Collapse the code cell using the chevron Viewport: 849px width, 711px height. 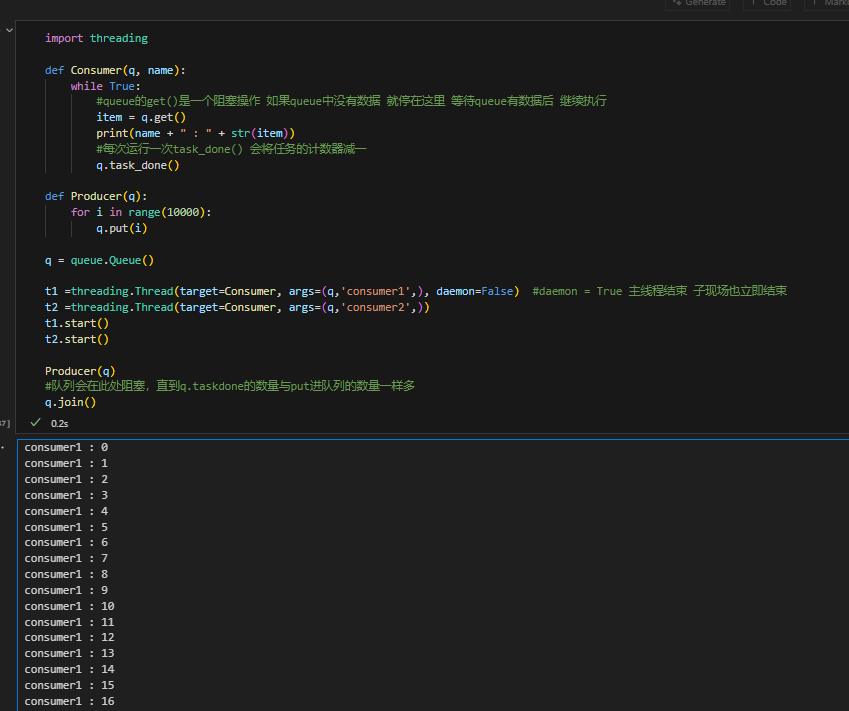point(9,31)
